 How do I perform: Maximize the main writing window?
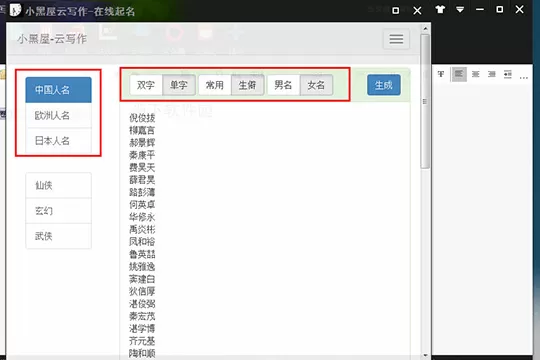coord(499,10)
